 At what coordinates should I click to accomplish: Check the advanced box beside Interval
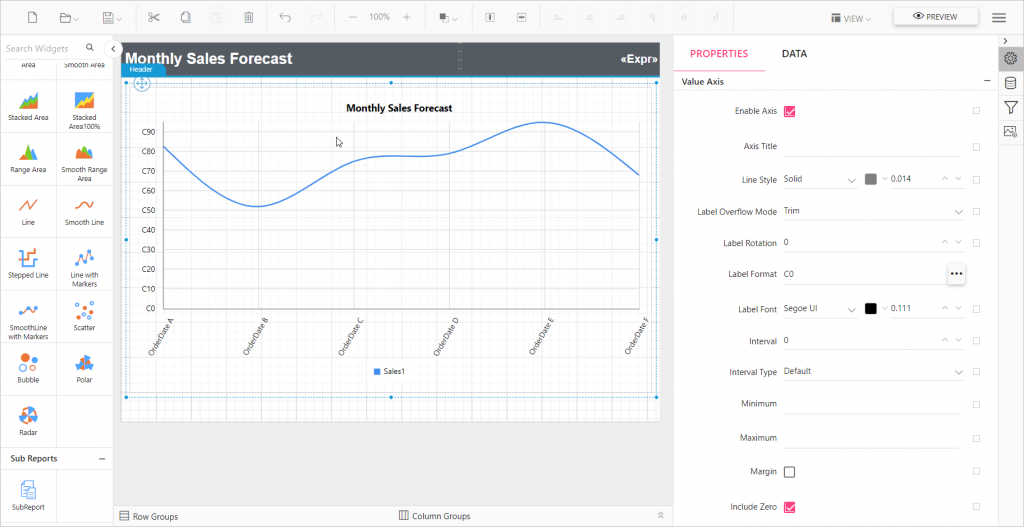point(976,341)
